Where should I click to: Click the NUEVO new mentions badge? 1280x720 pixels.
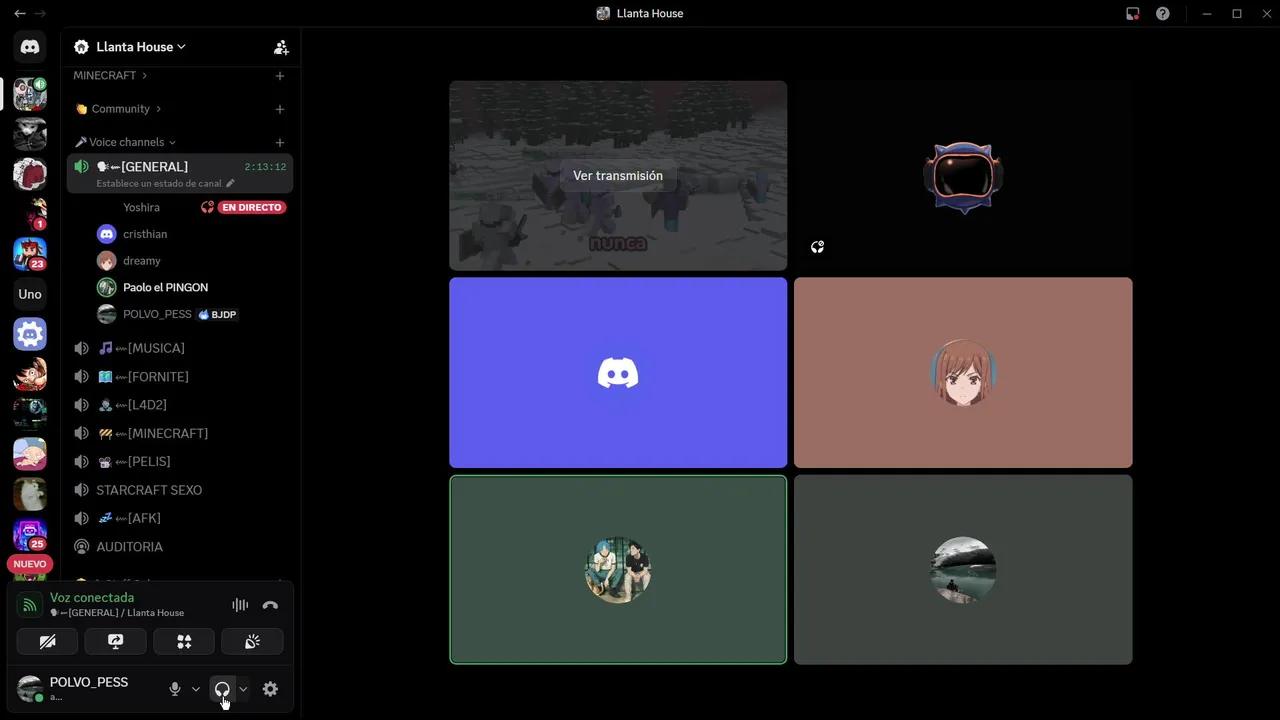30,564
